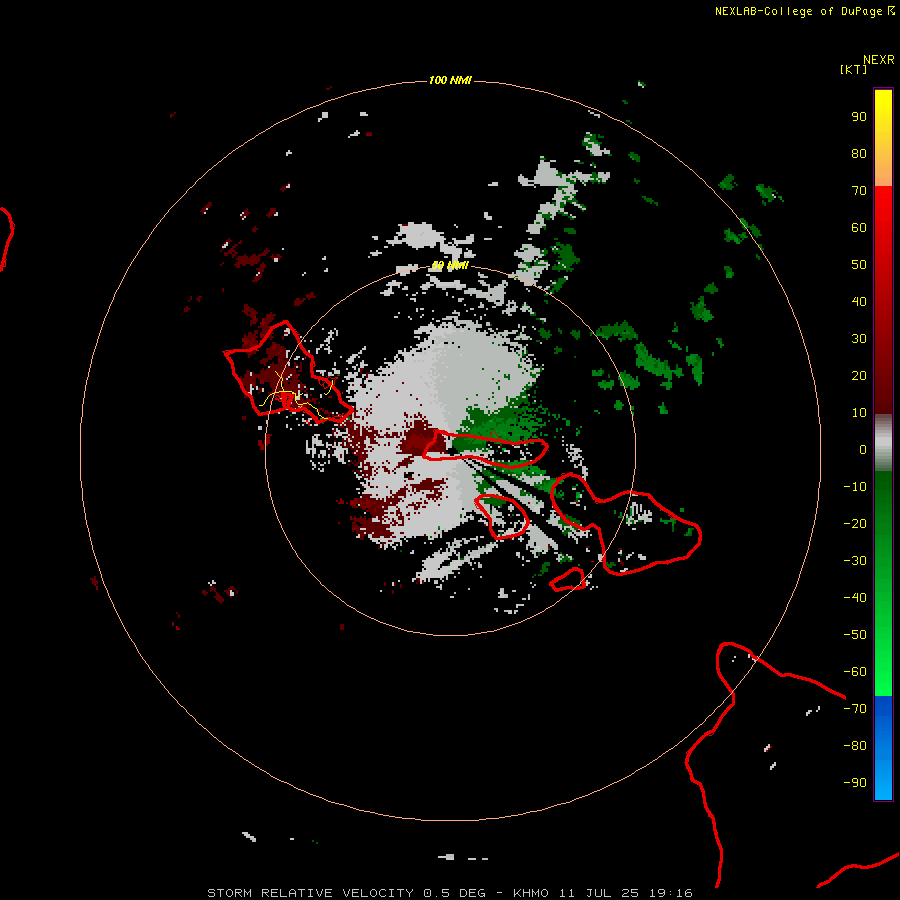Click the NEXR label above the color scale

pyautogui.click(x=879, y=60)
